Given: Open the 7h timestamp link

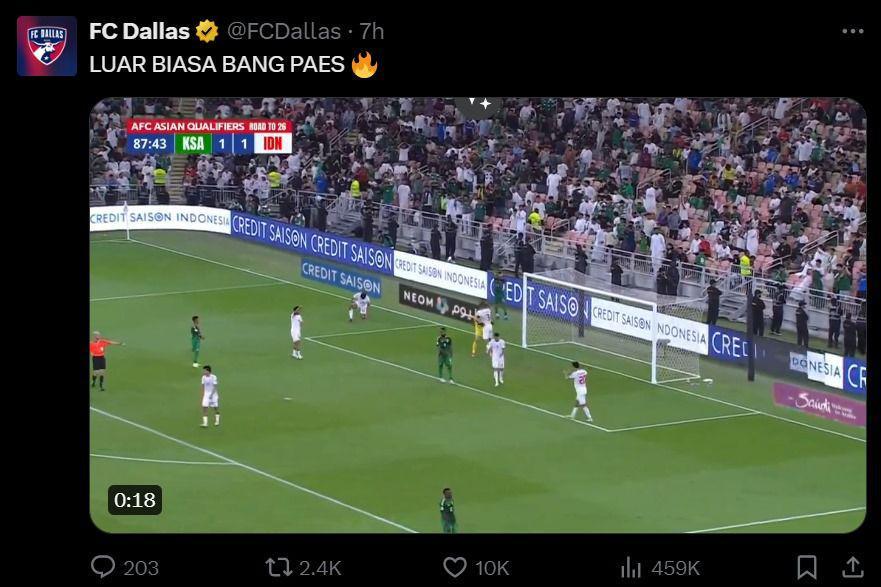Looking at the screenshot, I should point(372,31).
